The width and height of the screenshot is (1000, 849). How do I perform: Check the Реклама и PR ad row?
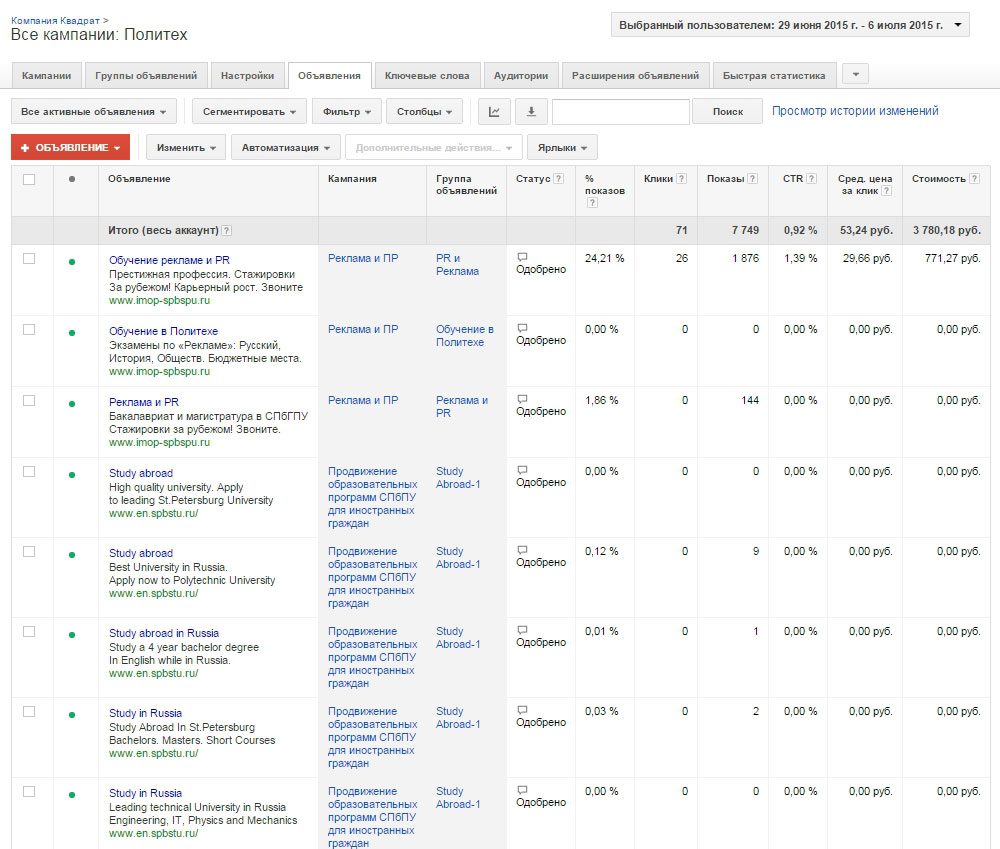[x=29, y=401]
